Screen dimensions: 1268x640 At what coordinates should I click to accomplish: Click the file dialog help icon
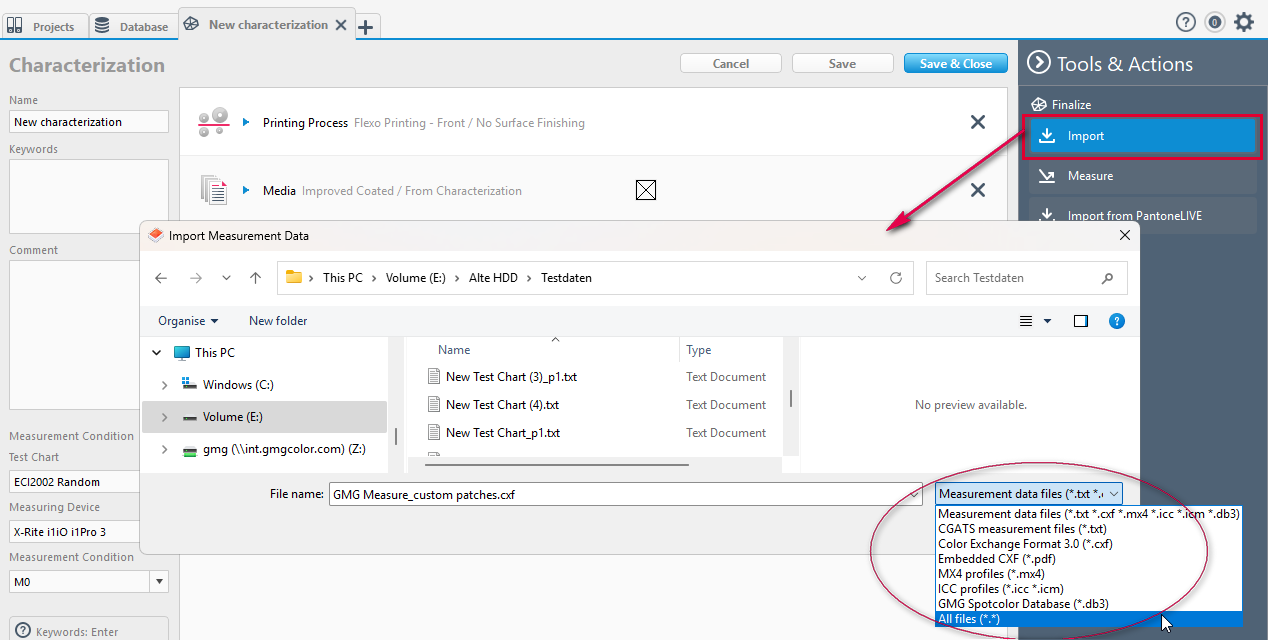click(x=1117, y=321)
